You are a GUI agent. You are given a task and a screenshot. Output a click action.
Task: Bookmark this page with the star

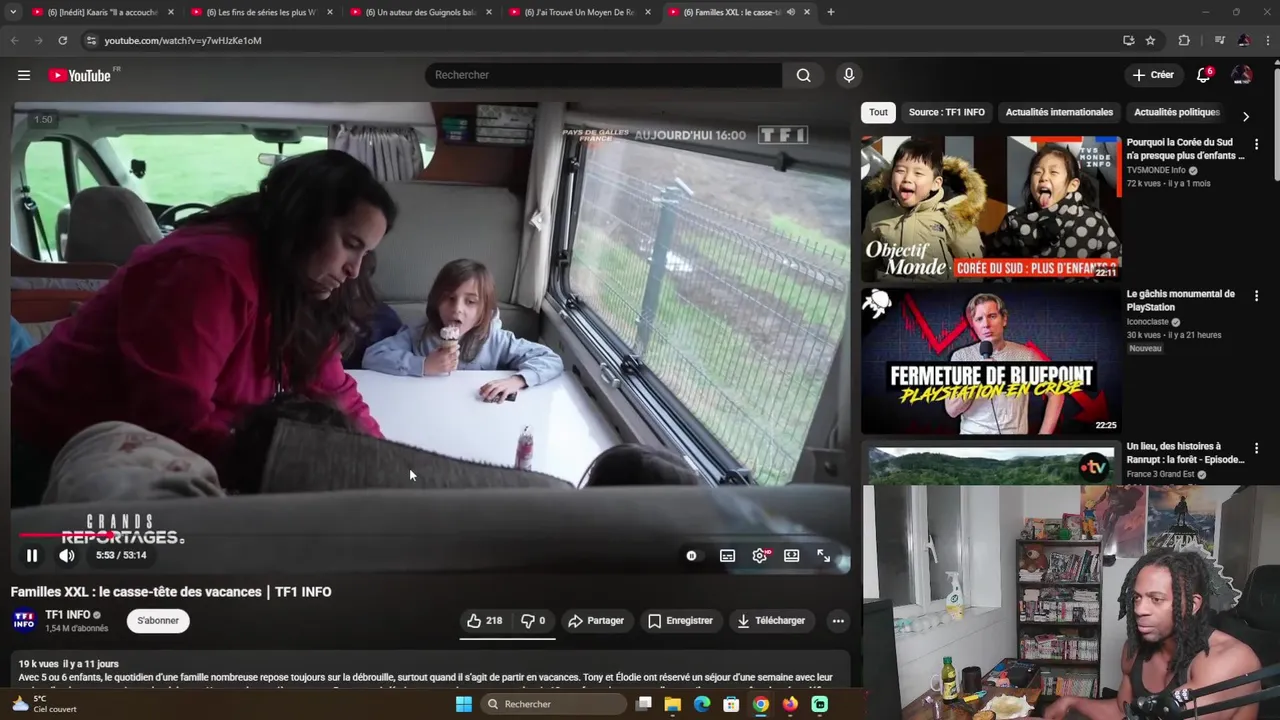(1151, 40)
